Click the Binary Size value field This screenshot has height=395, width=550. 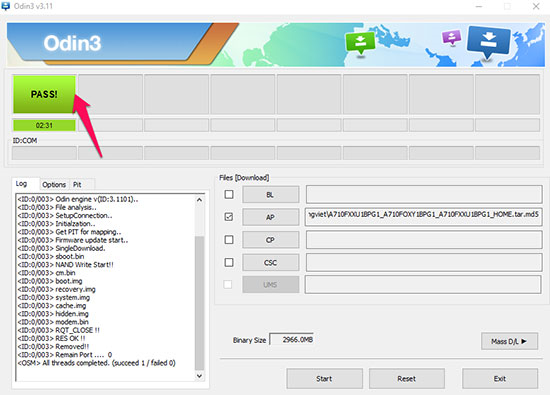[291, 339]
